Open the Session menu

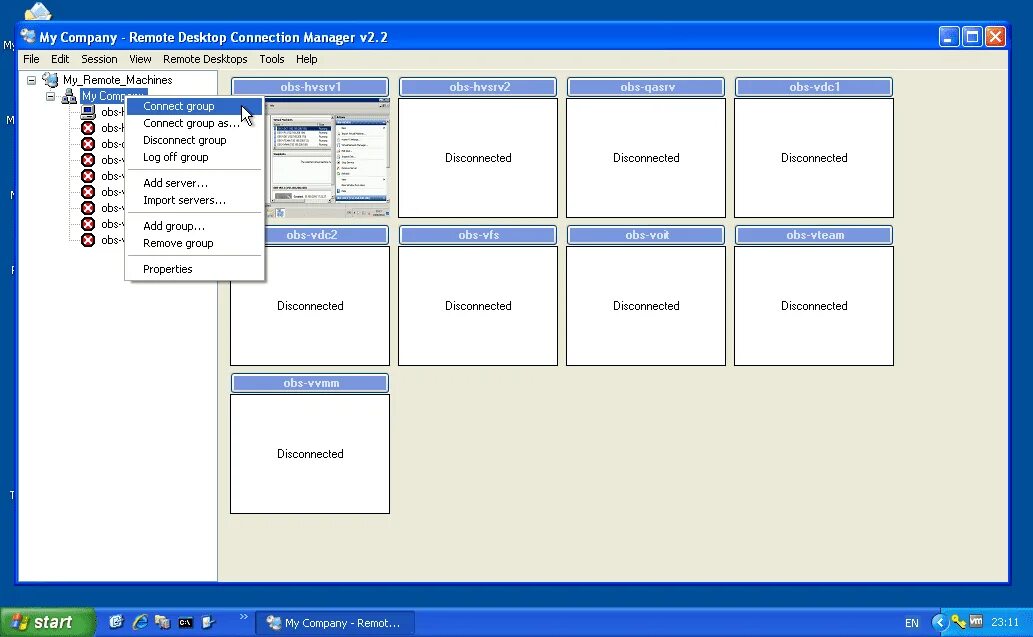(99, 59)
